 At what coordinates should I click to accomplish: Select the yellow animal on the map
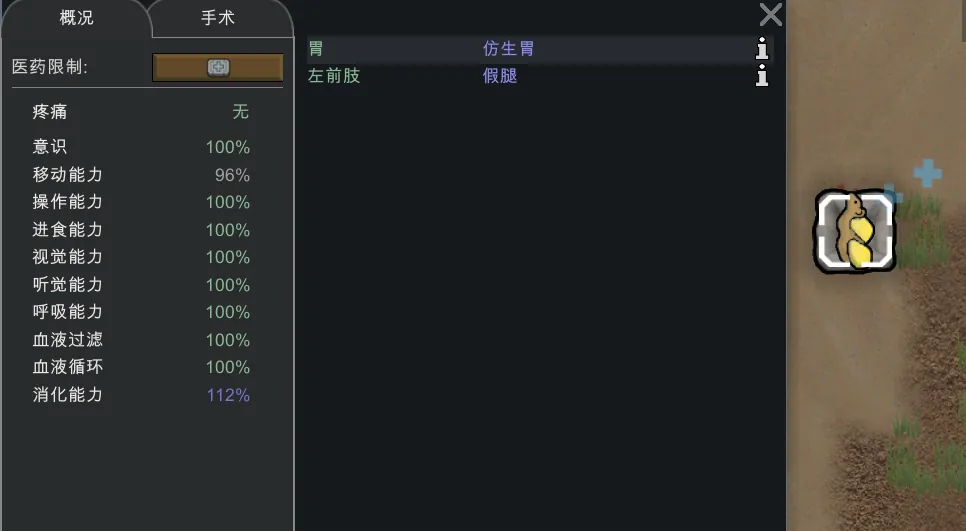coord(855,232)
